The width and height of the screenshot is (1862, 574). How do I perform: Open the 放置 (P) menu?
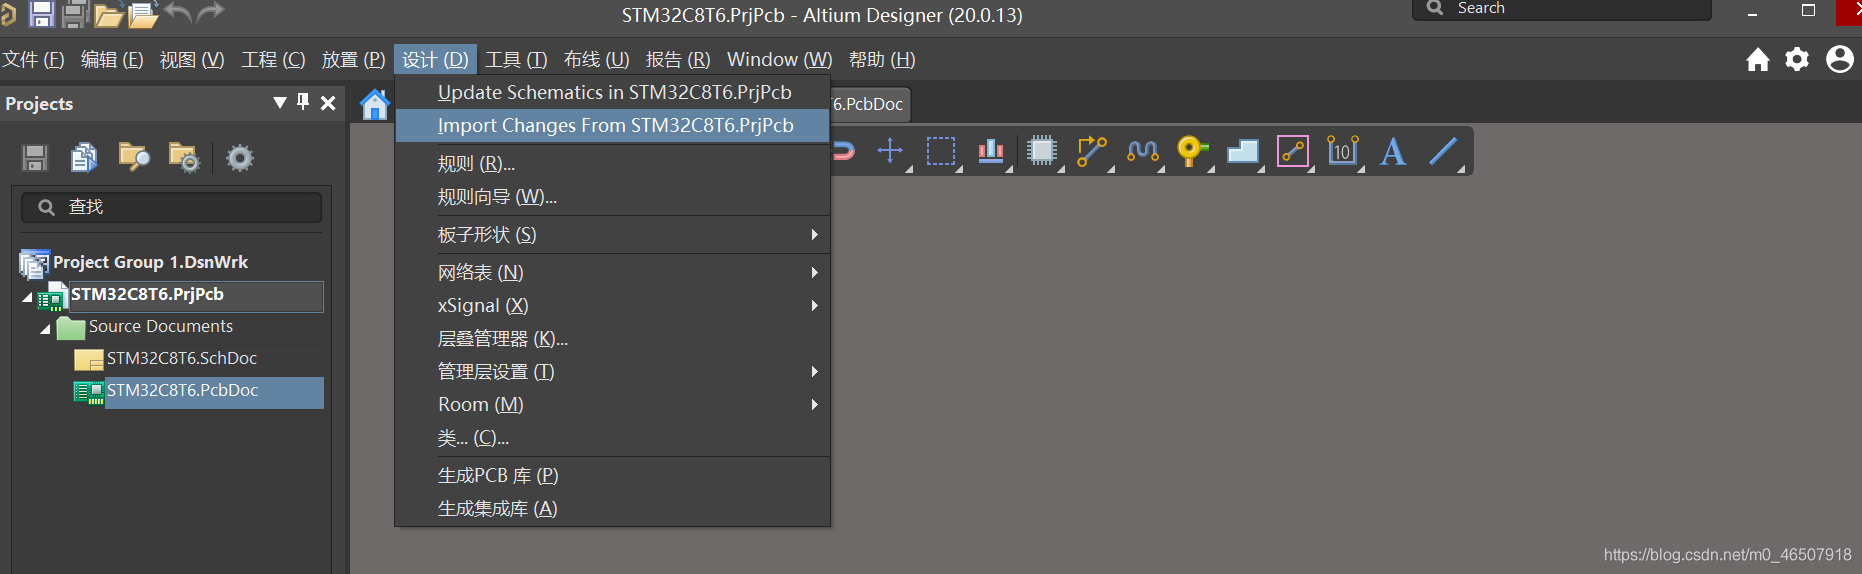click(x=353, y=60)
